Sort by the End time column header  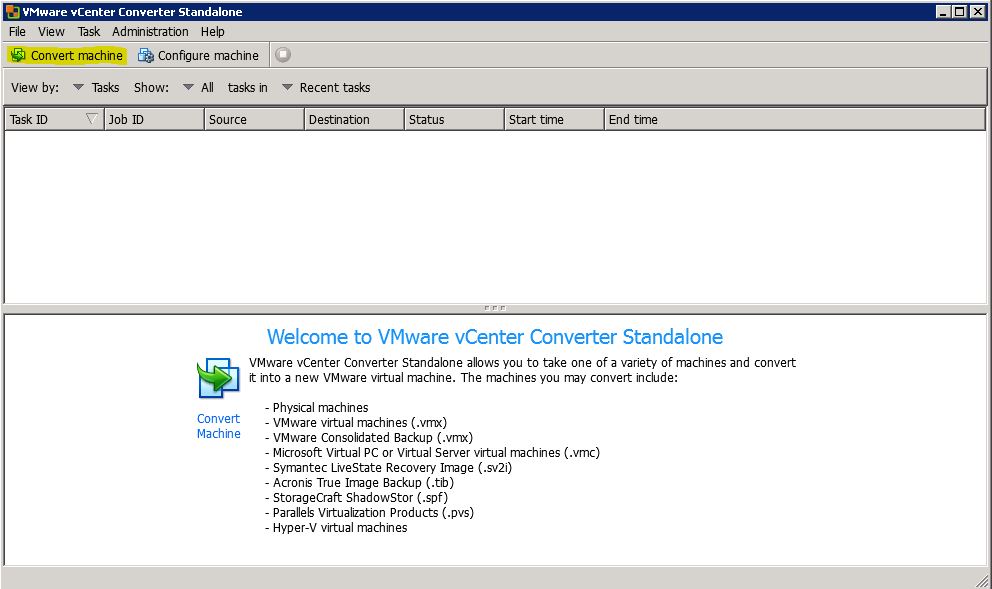(795, 119)
